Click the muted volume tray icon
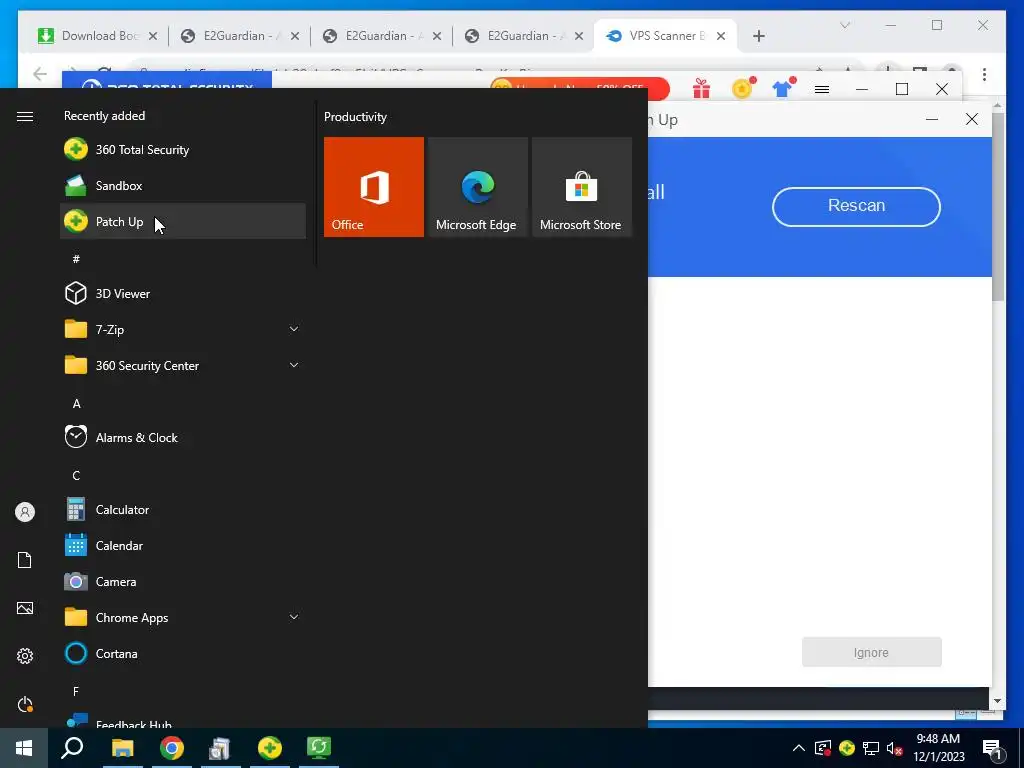1024x768 pixels. (895, 748)
